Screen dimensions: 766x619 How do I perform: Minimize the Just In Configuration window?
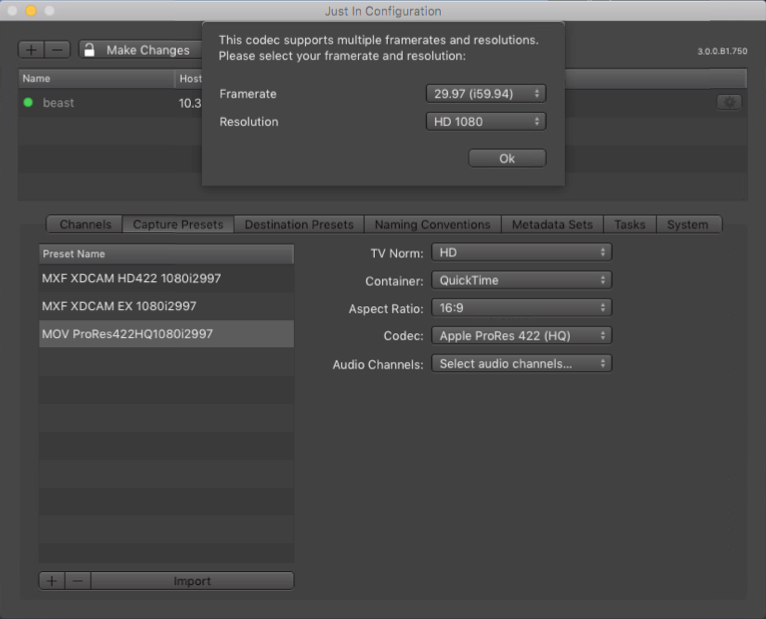(x=31, y=10)
